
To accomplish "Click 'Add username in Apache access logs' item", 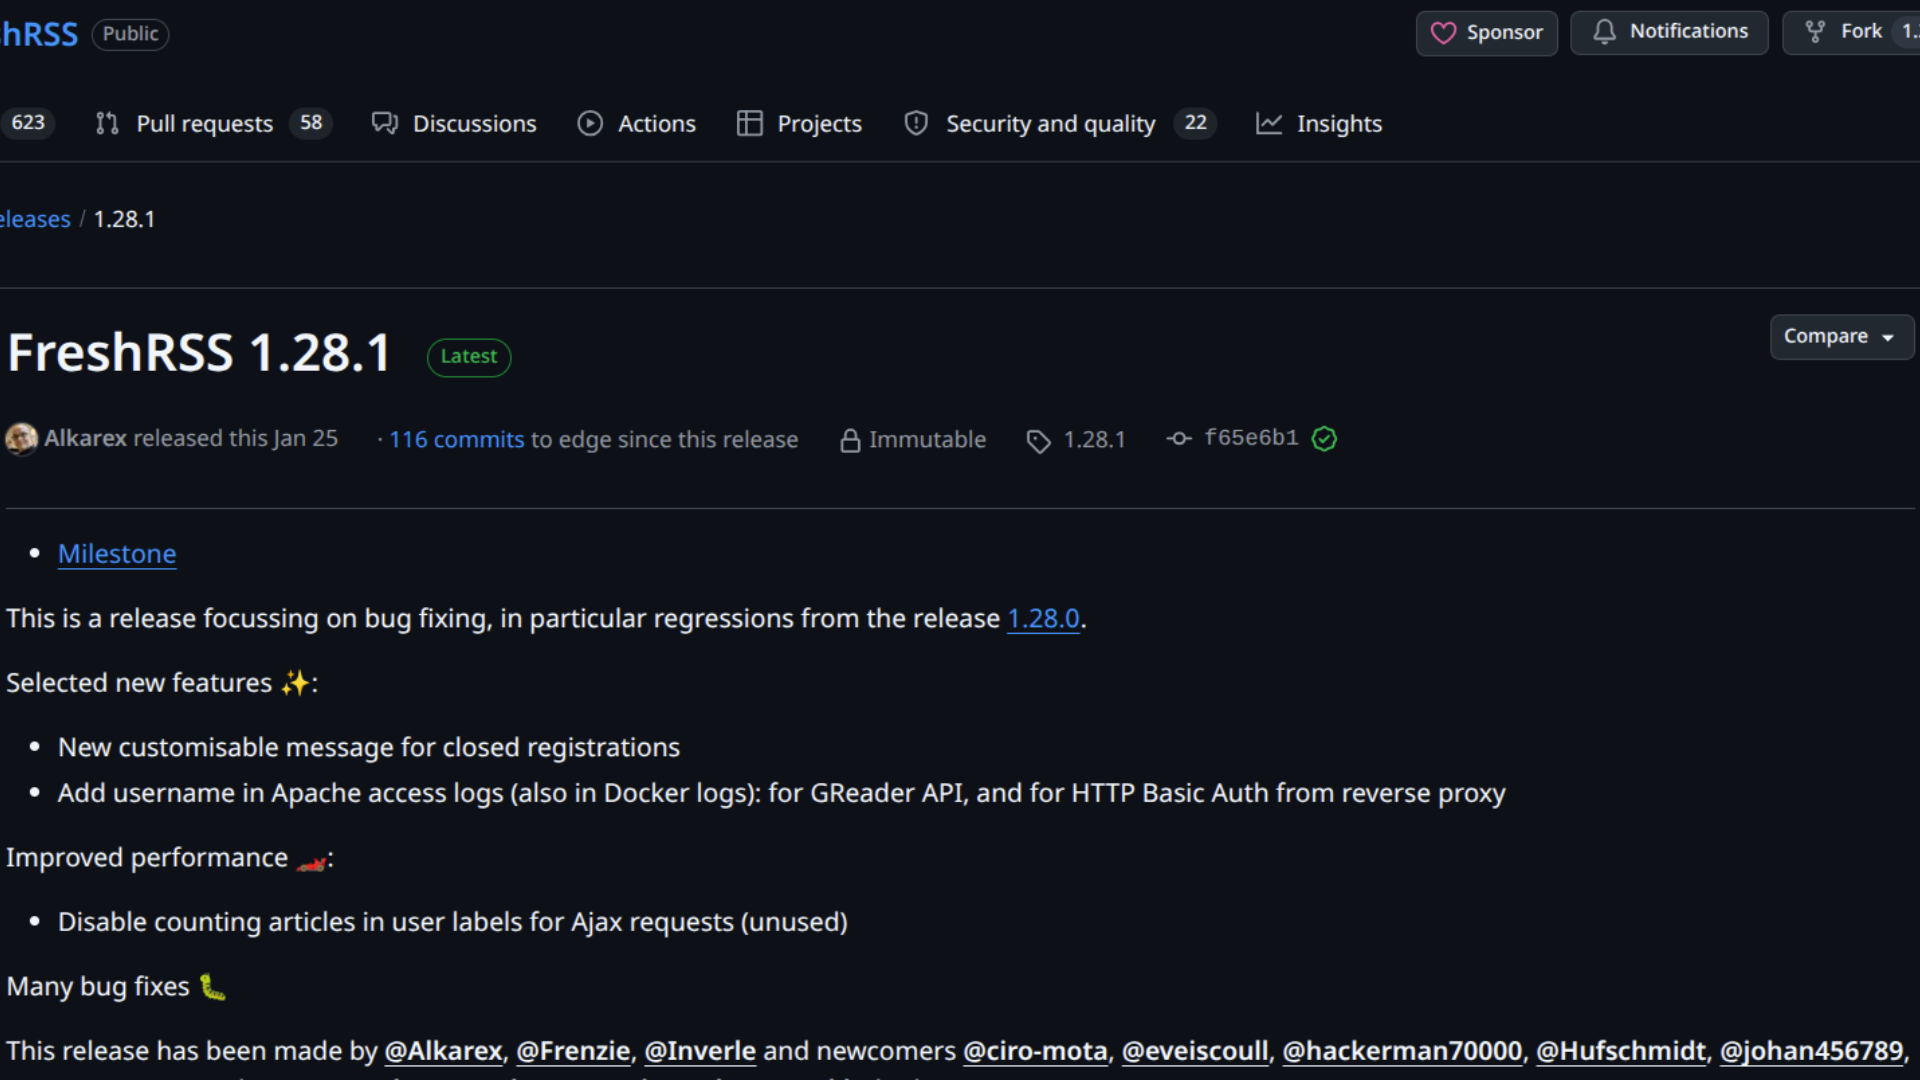I will coord(781,793).
